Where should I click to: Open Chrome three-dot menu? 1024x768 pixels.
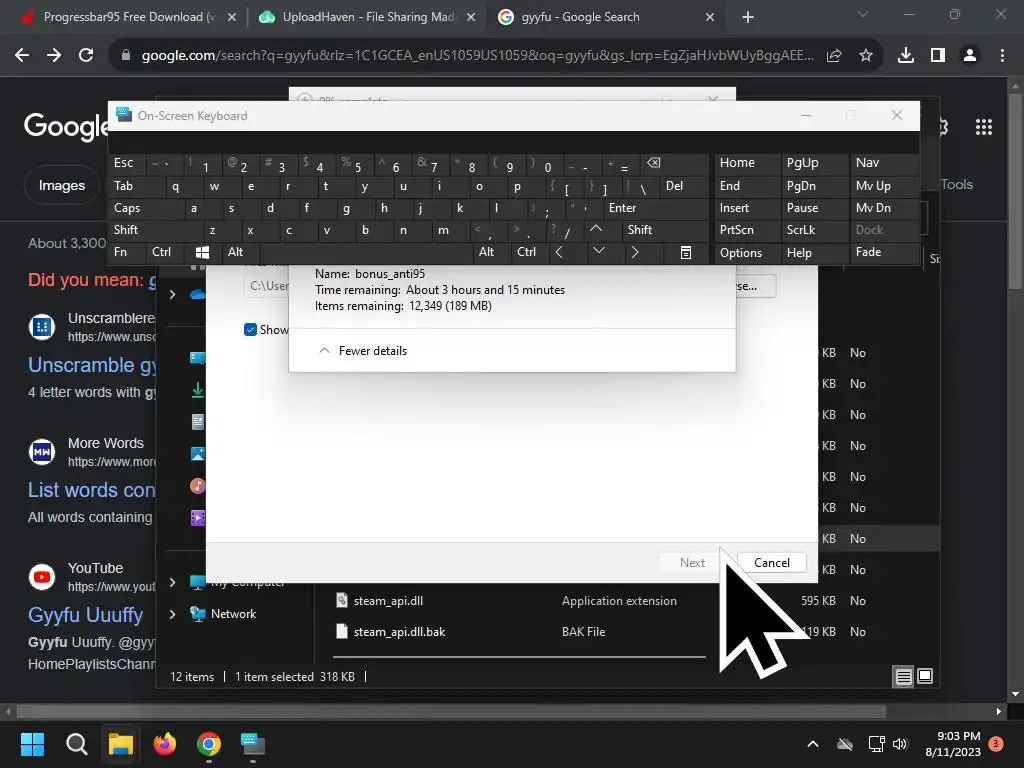[x=1002, y=56]
